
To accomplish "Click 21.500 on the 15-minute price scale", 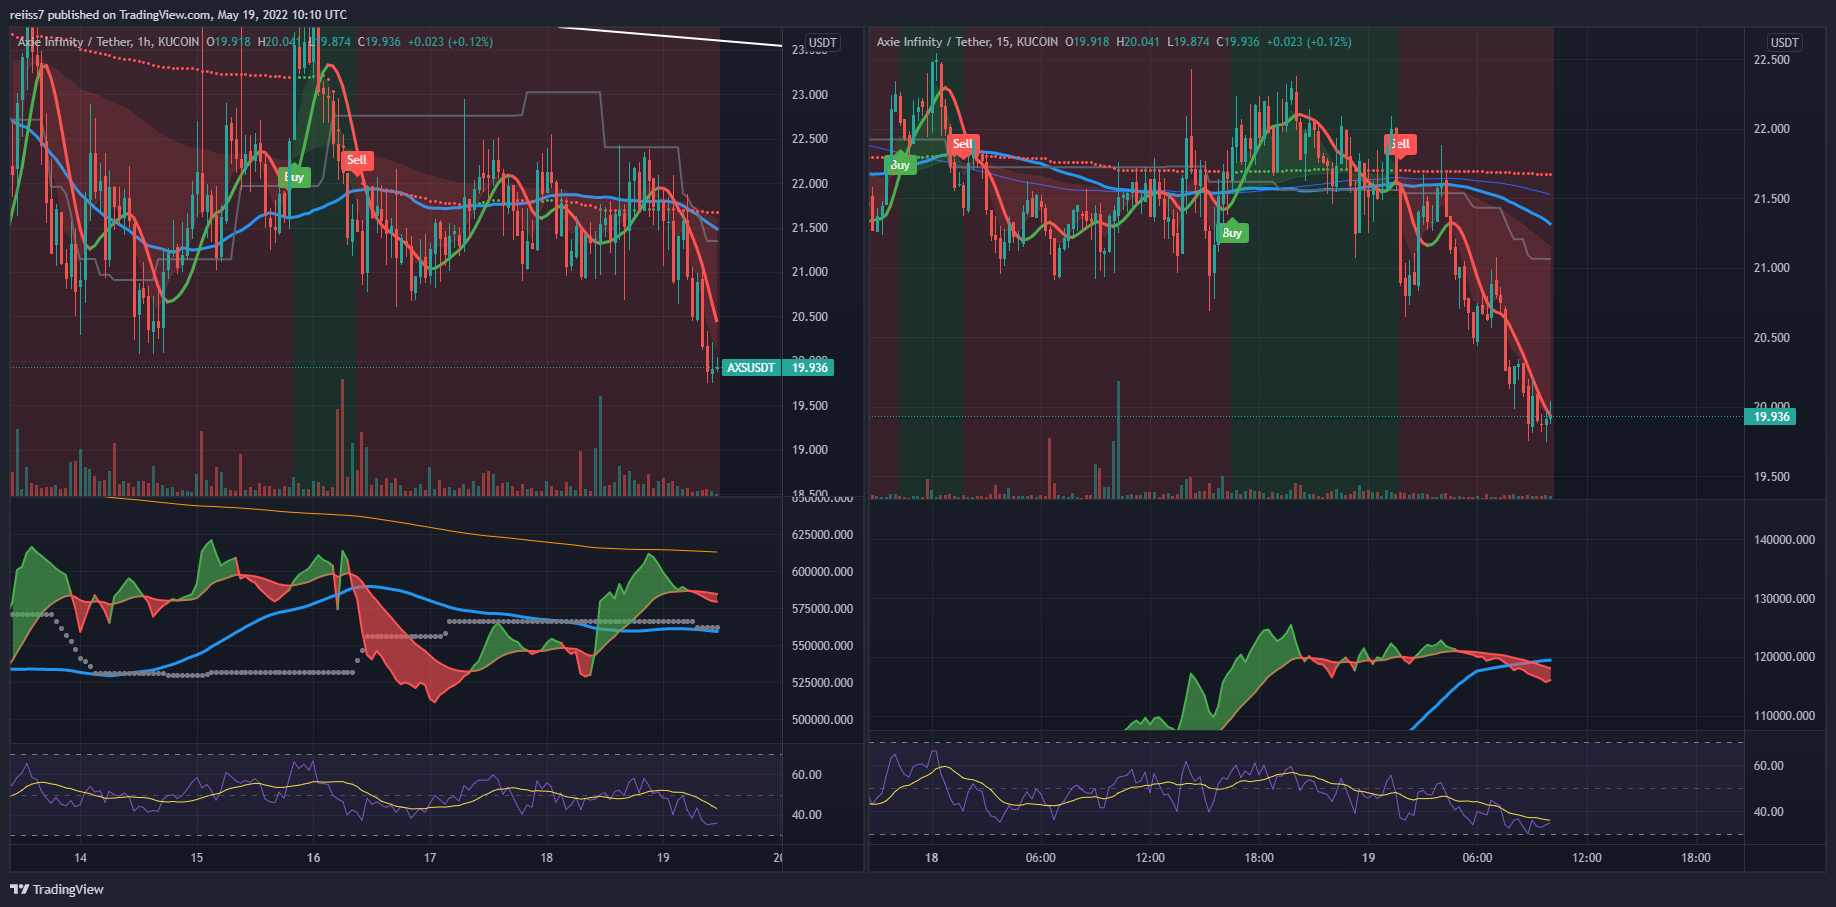I will (1772, 199).
